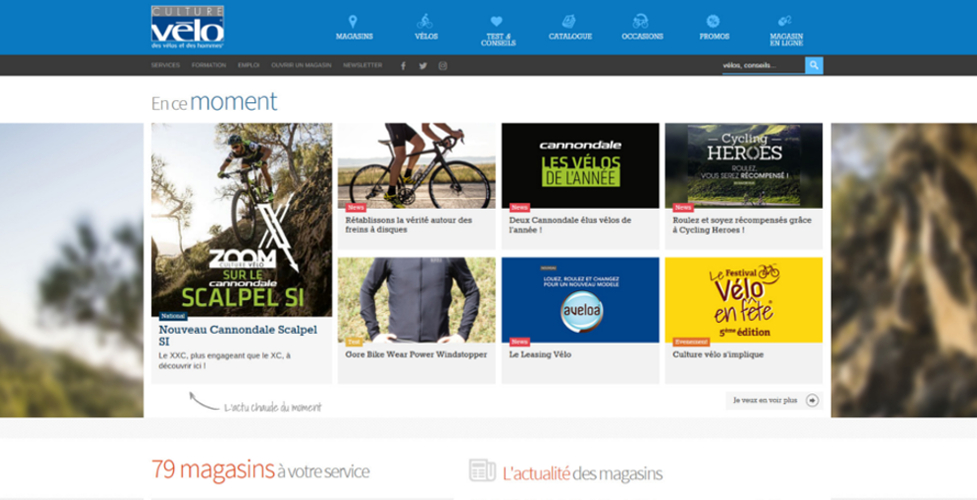977x500 pixels.
Task: Open the Promos percent icon
Action: 713,21
